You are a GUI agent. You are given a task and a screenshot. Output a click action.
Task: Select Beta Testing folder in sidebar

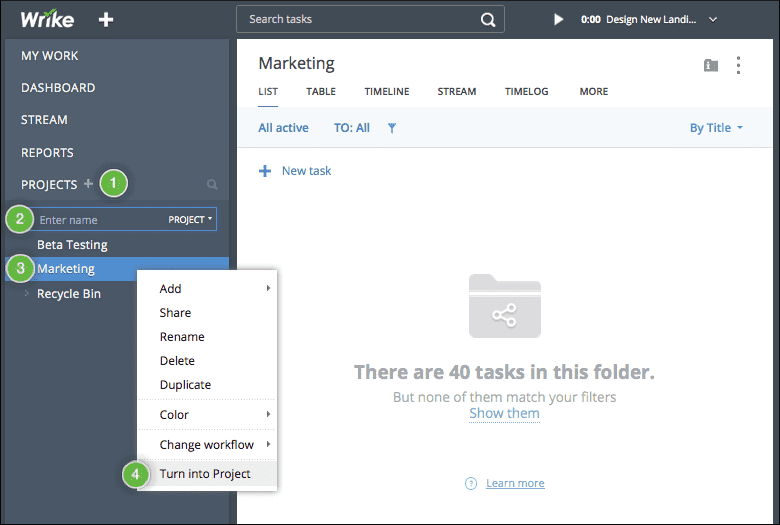point(72,245)
